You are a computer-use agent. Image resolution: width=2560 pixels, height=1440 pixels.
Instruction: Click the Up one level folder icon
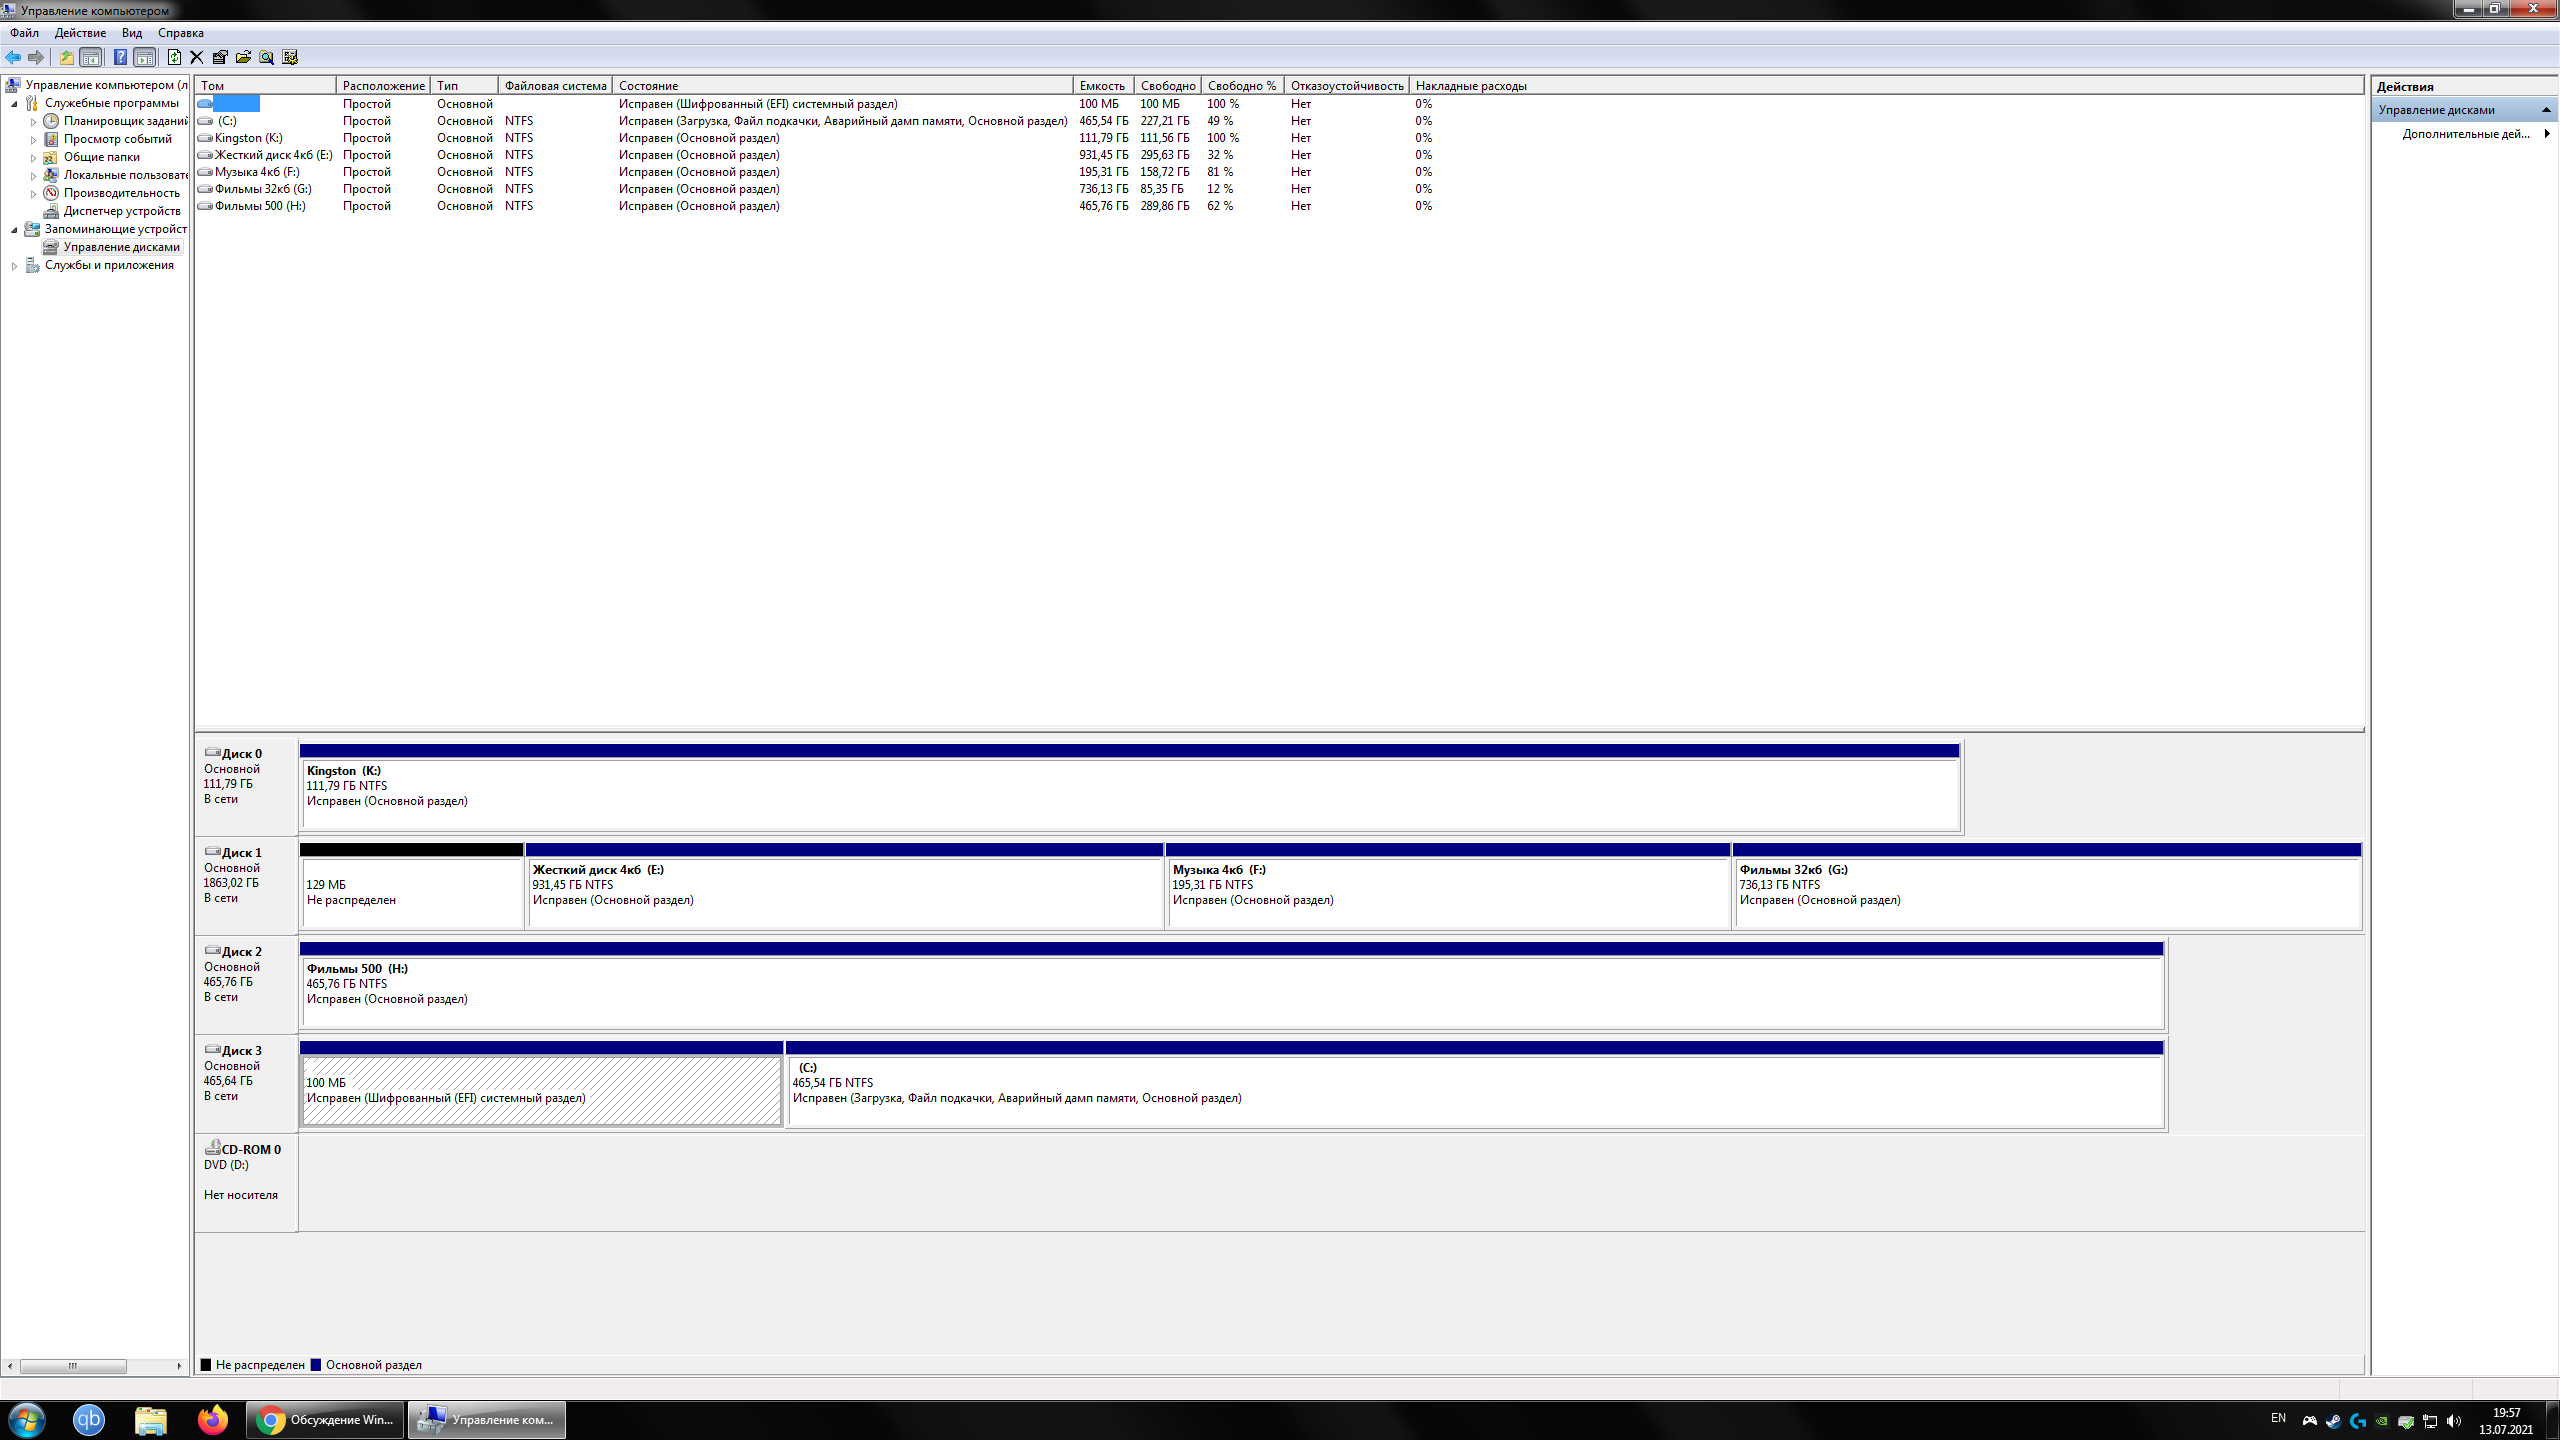(66, 57)
